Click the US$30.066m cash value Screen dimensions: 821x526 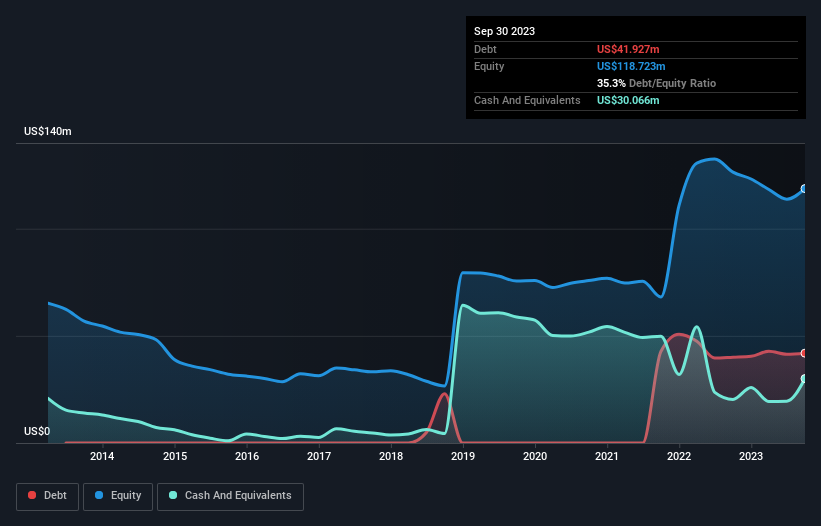pos(628,100)
